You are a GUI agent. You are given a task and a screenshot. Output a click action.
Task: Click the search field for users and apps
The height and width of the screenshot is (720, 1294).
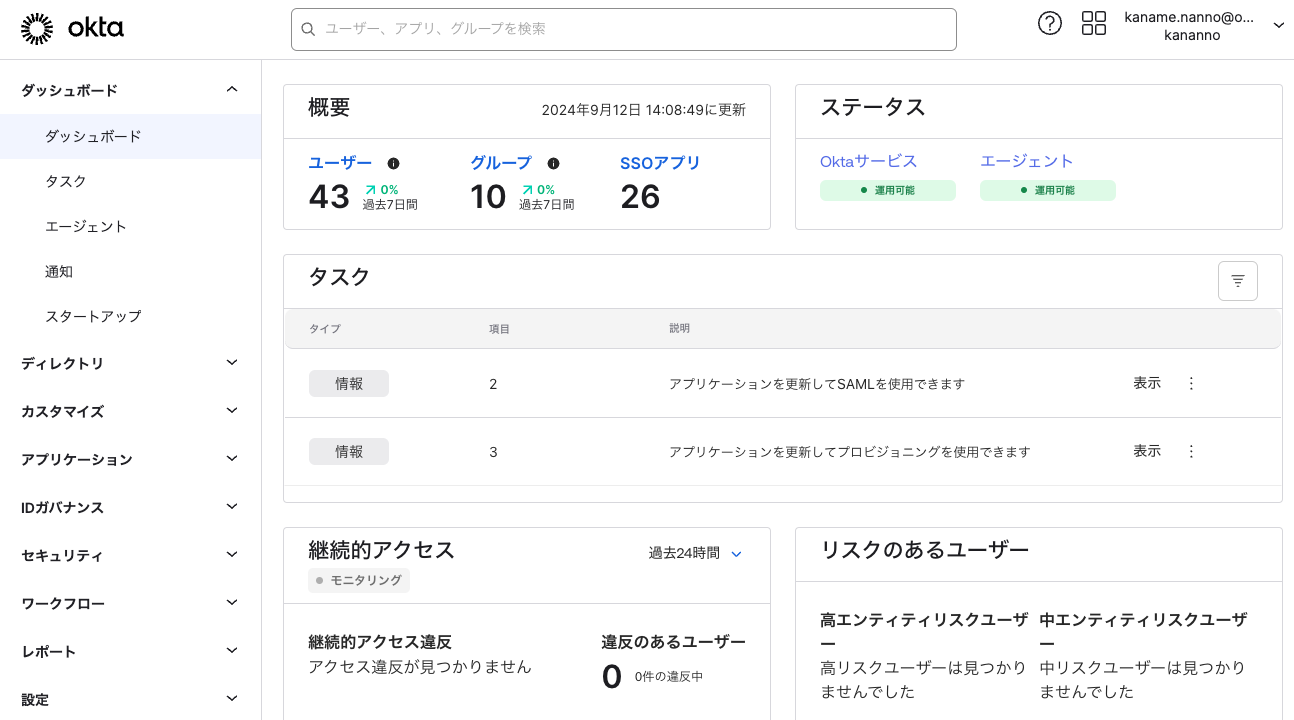coord(623,29)
